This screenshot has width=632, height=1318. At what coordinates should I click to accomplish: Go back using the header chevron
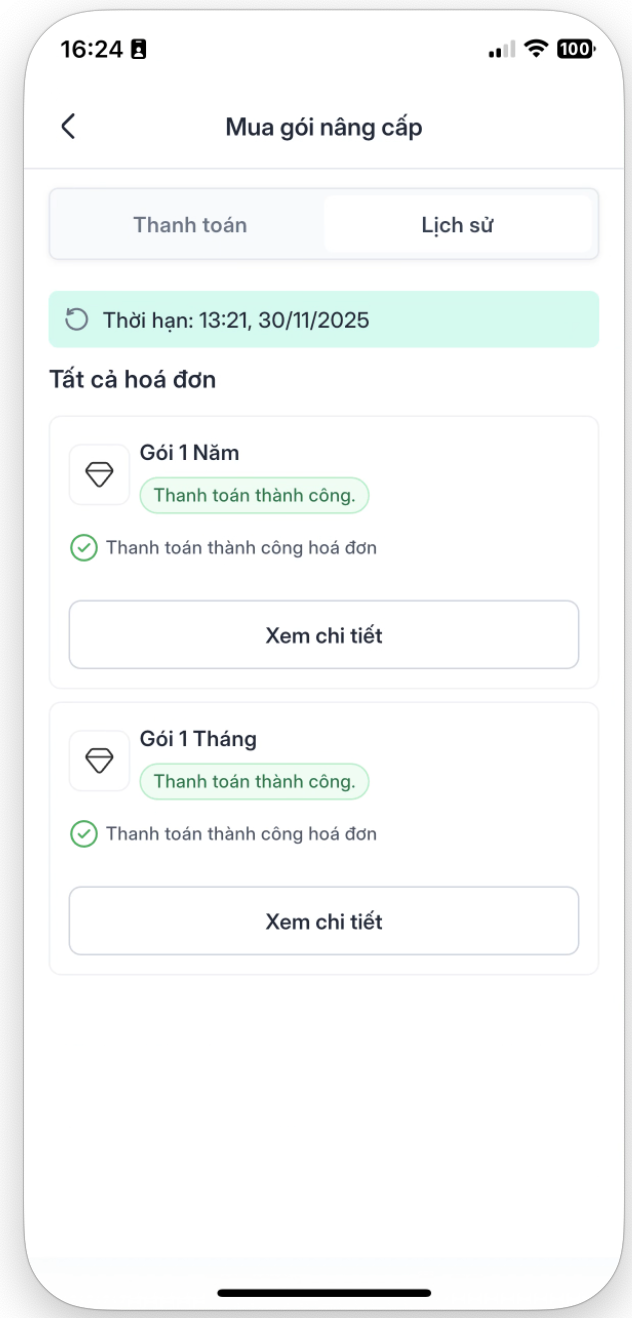click(68, 127)
